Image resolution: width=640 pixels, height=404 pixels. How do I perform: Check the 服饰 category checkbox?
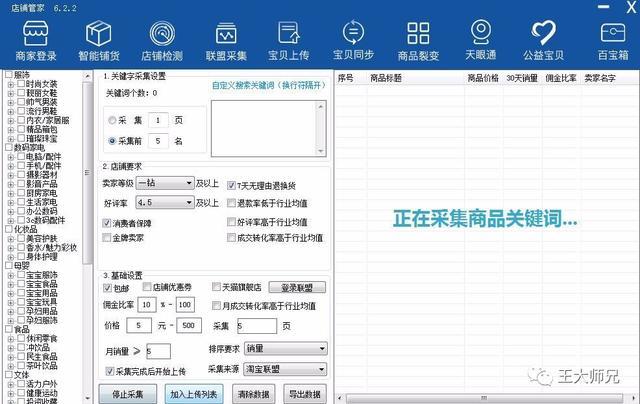point(9,75)
